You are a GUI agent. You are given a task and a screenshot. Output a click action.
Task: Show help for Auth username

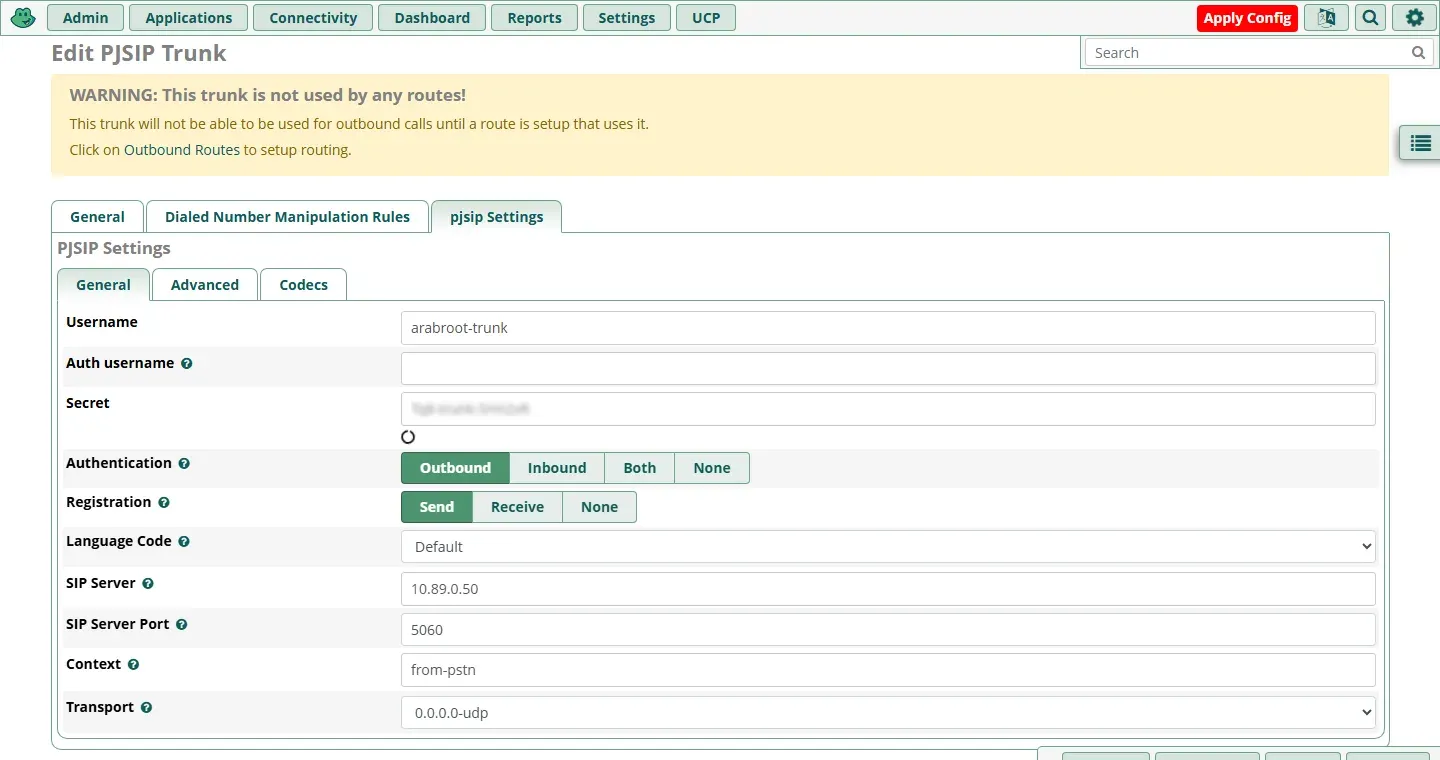[x=186, y=364]
